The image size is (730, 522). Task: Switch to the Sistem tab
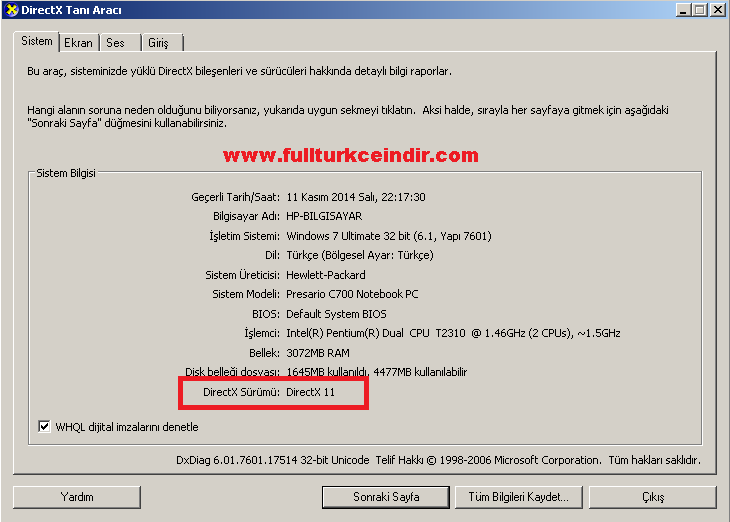36,41
